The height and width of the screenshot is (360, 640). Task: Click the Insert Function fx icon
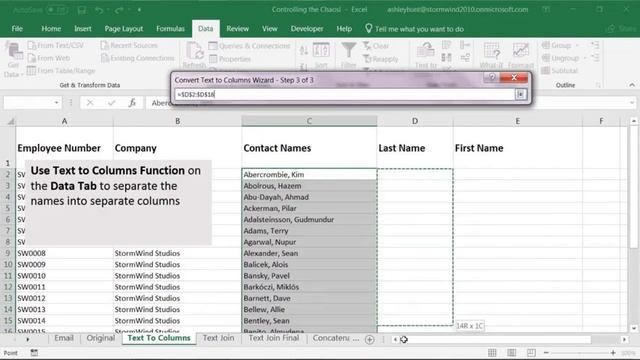point(132,103)
